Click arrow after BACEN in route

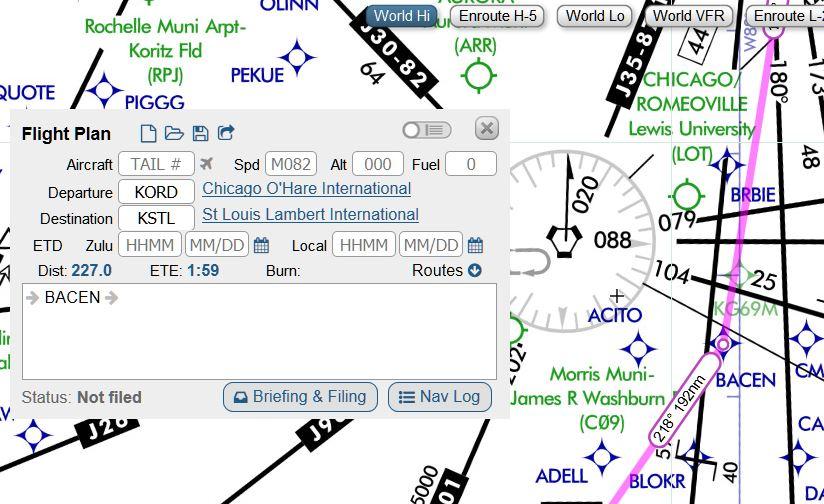(x=111, y=298)
